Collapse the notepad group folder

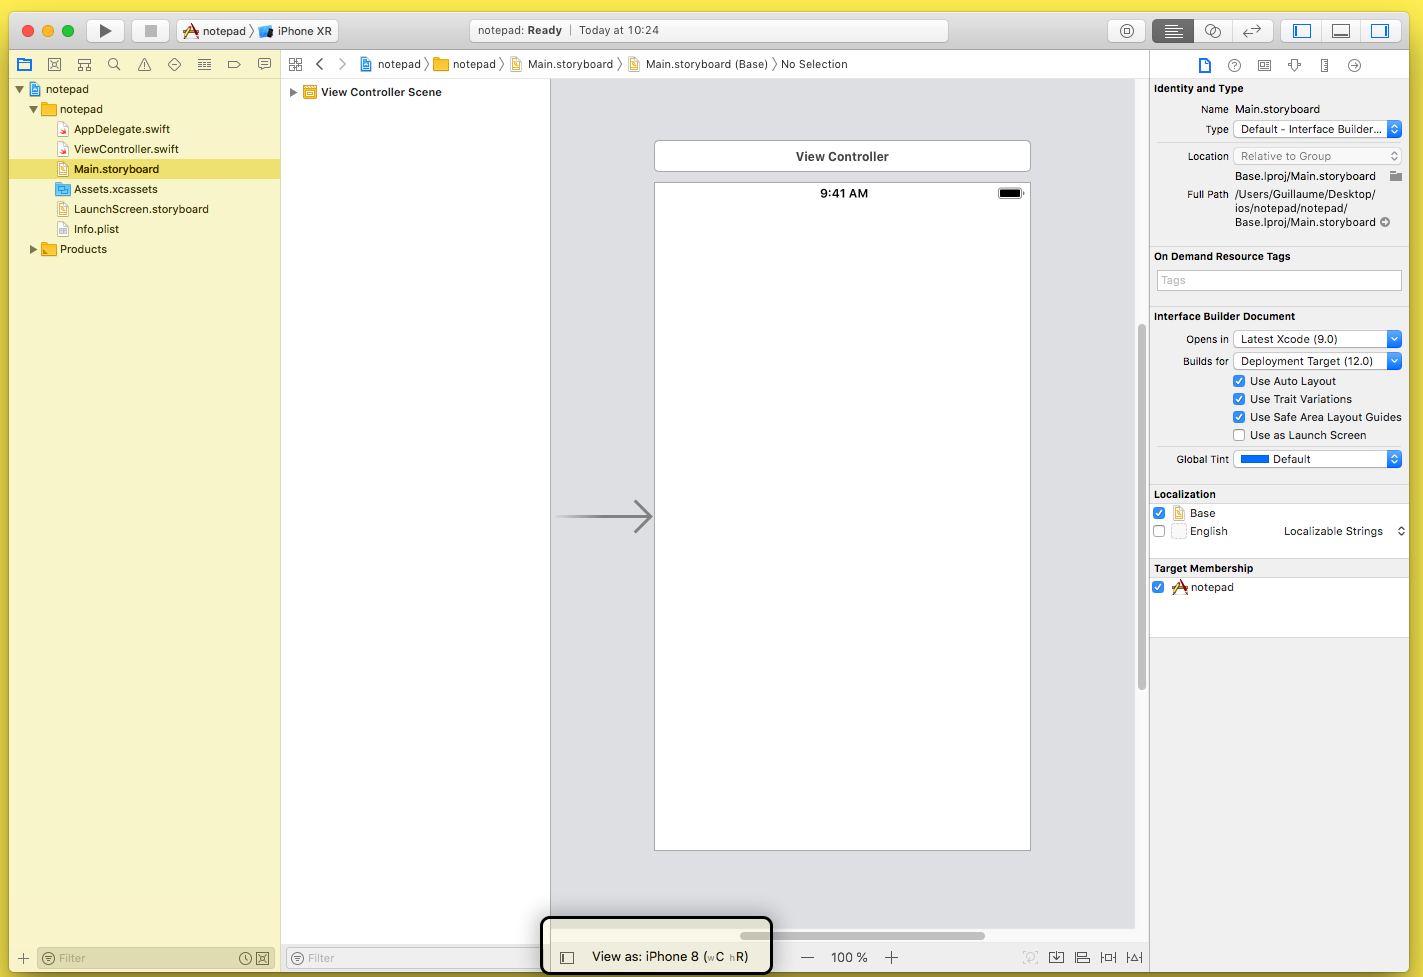[x=33, y=109]
